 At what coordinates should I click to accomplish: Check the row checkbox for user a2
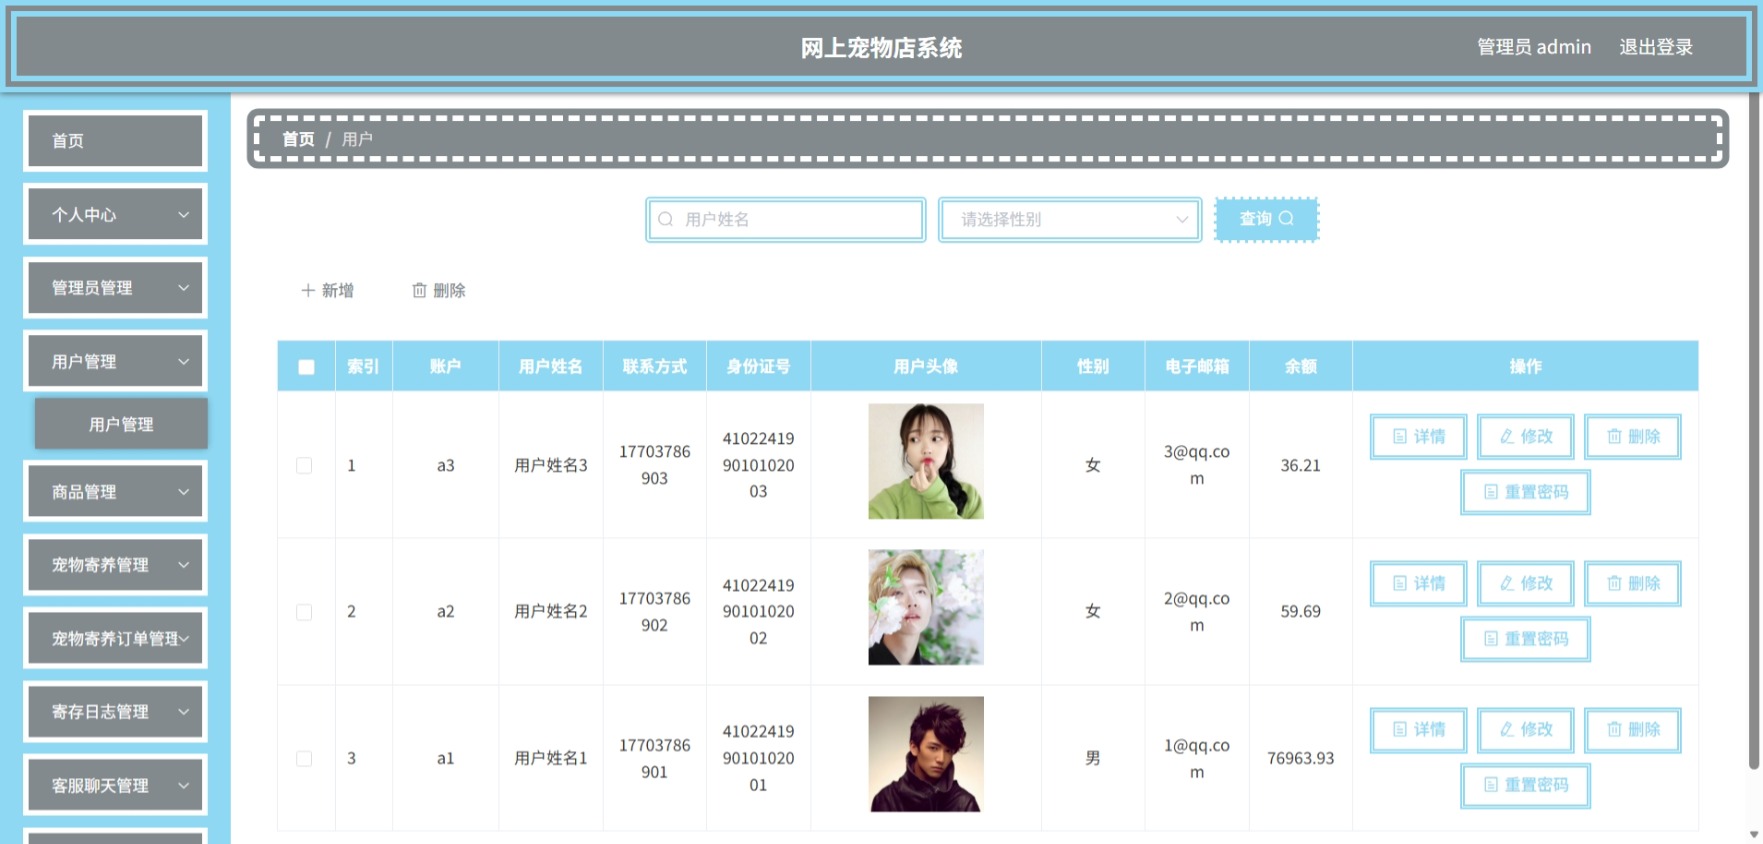[304, 612]
